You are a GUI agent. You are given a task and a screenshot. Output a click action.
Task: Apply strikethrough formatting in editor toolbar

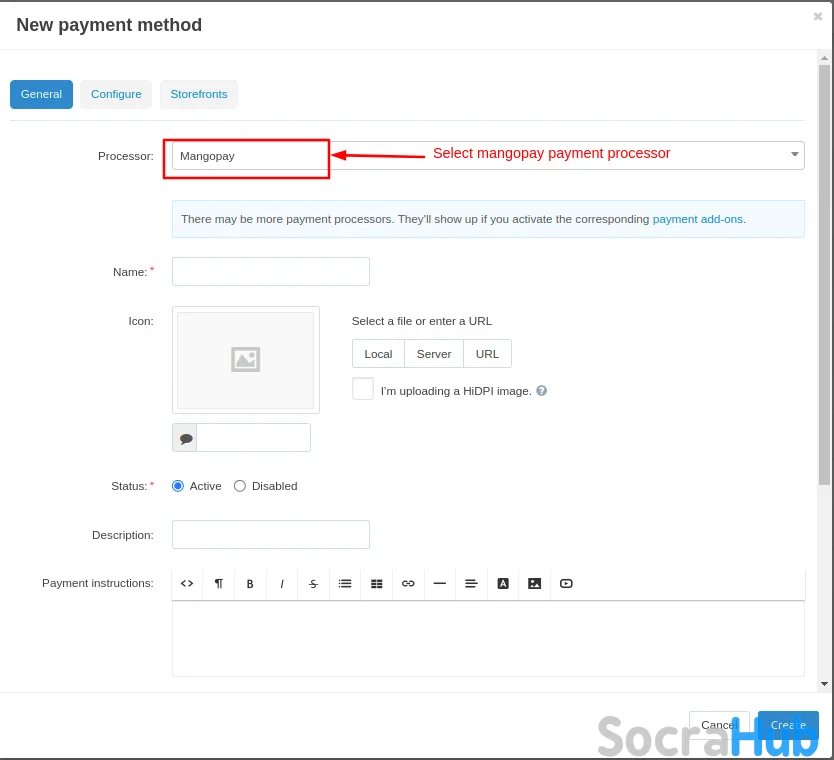pyautogui.click(x=313, y=583)
